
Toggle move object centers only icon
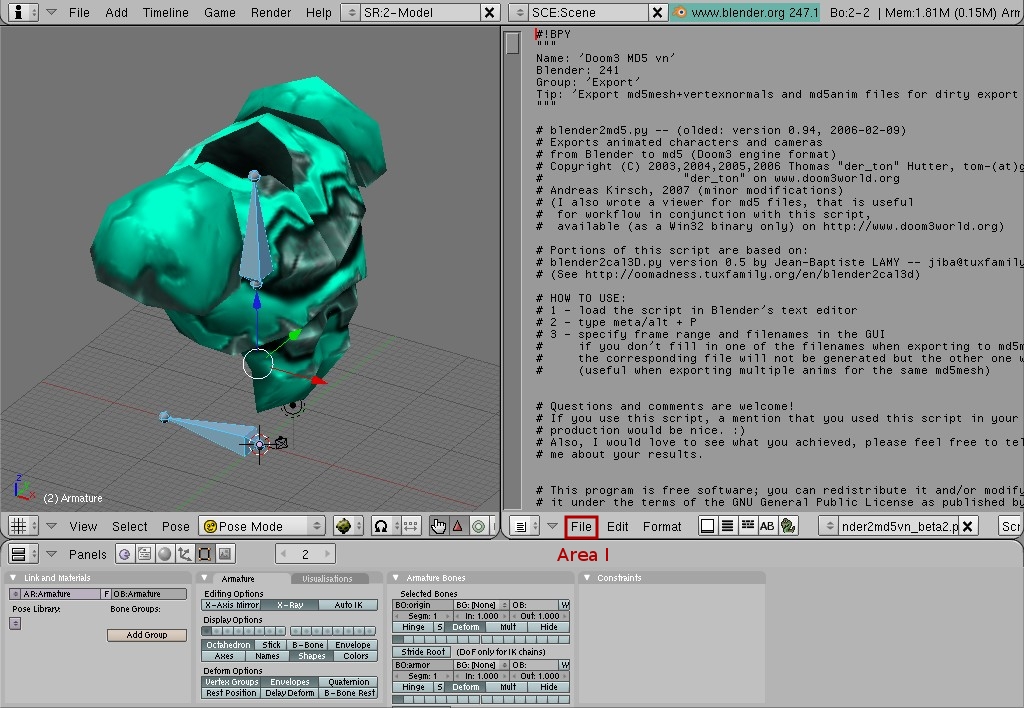411,526
